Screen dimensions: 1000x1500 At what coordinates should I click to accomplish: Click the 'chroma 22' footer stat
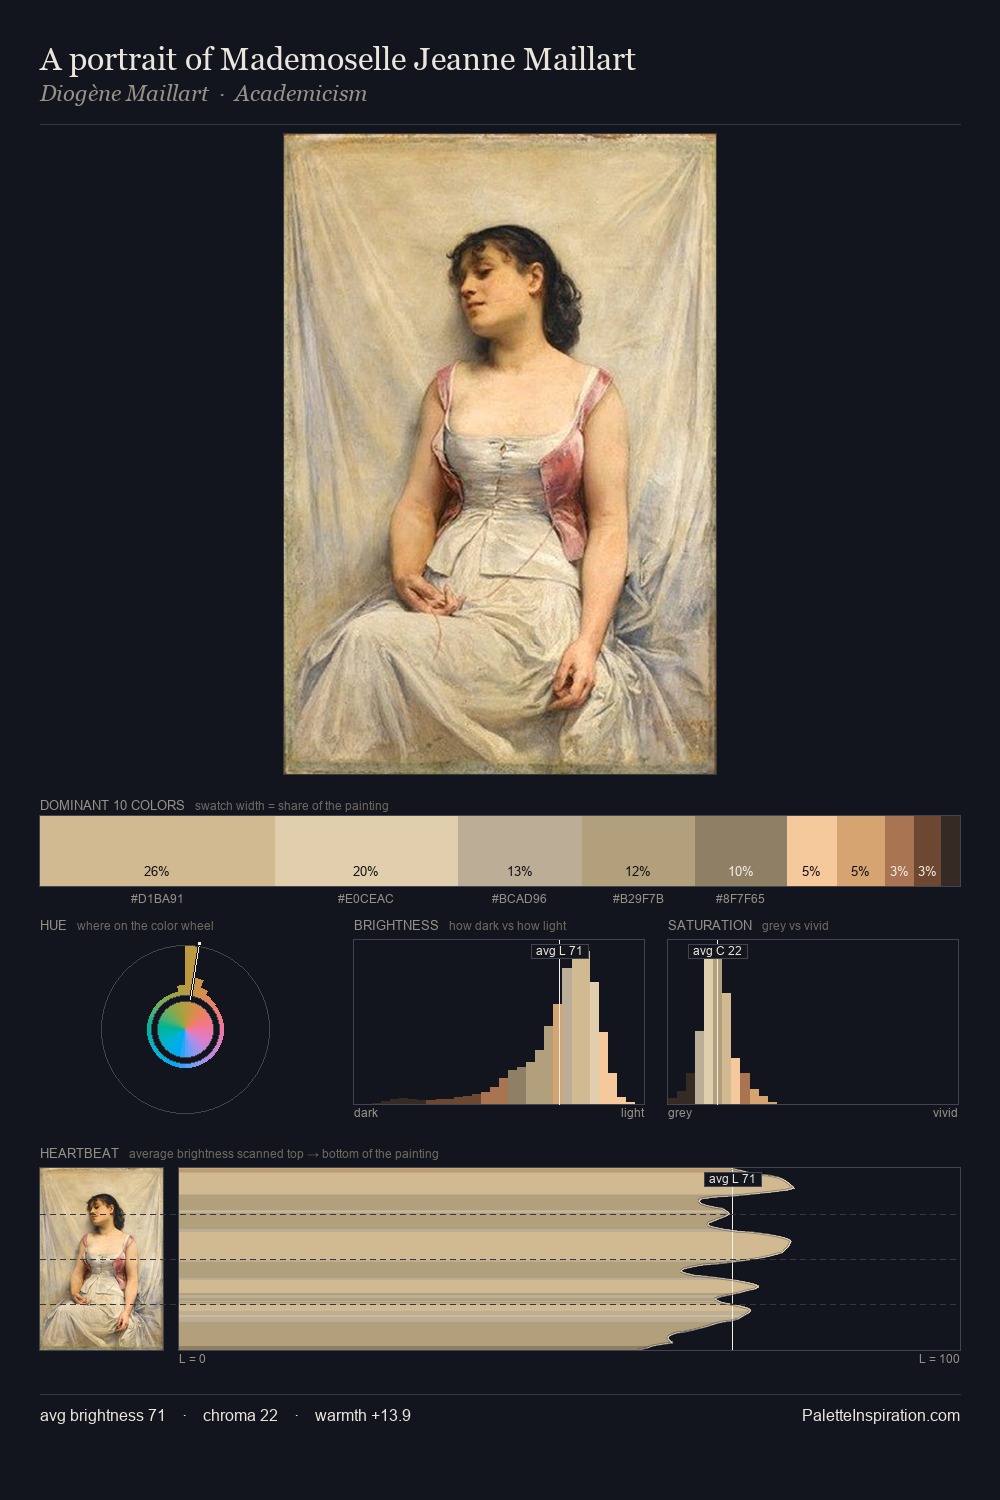(x=240, y=1415)
